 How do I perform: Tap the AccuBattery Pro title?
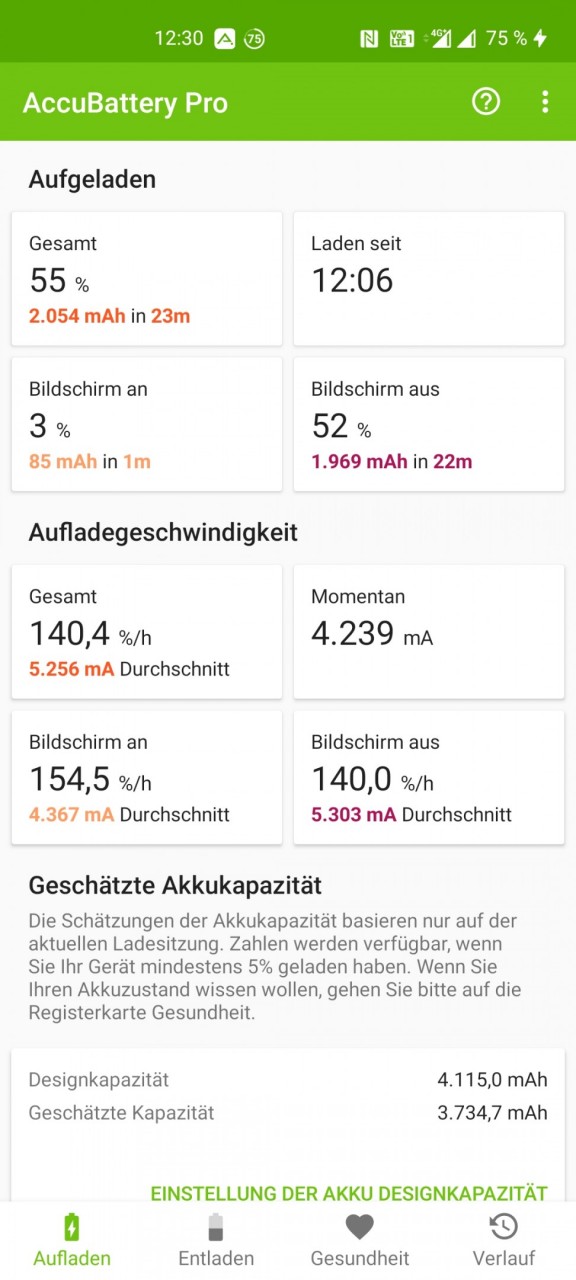coord(125,102)
